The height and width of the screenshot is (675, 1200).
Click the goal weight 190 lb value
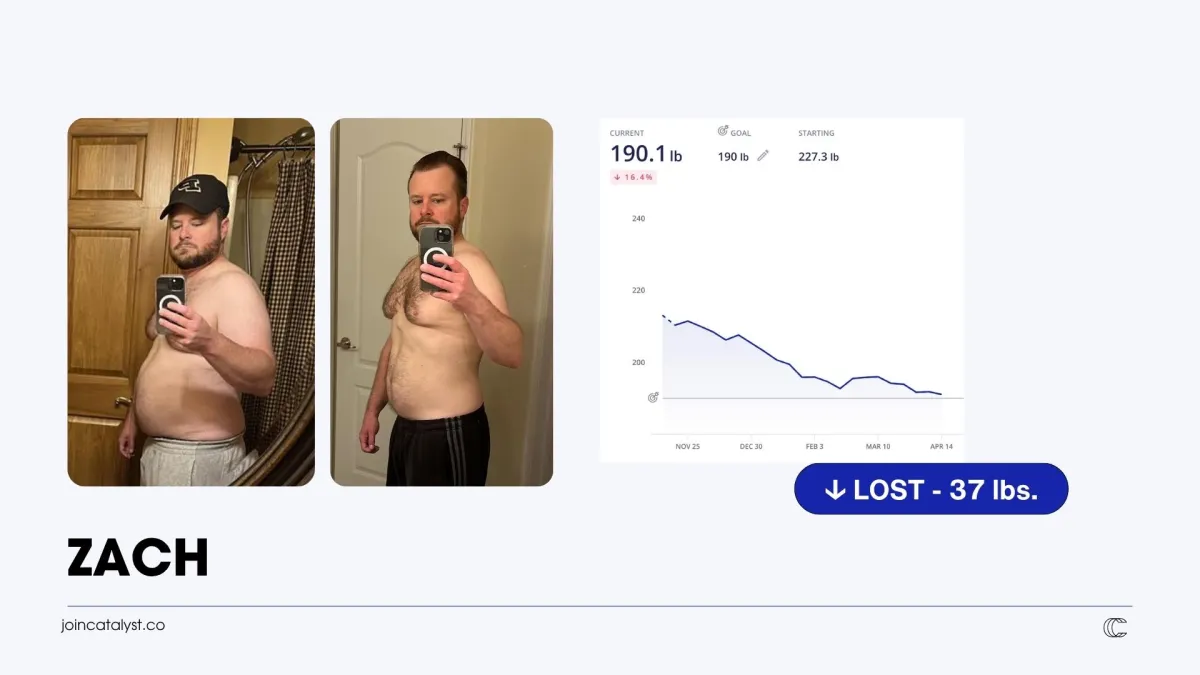tap(733, 157)
